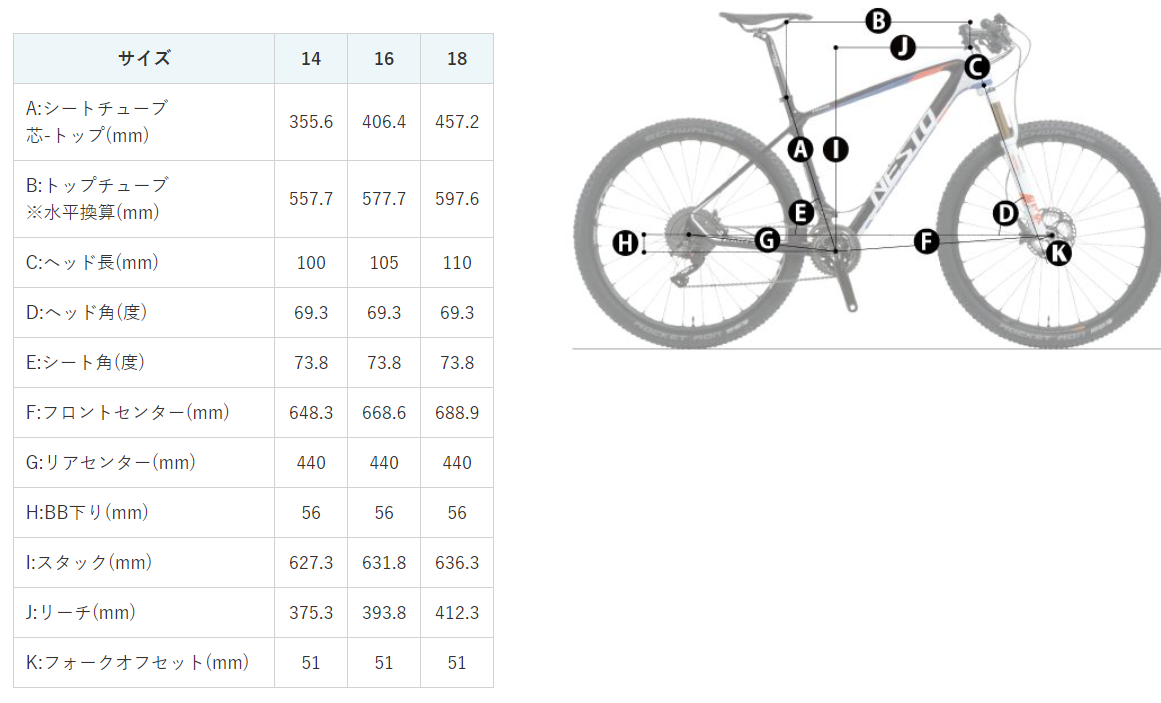The image size is (1161, 703).
Task: Click the bike saddle in the diagram
Action: coord(765,17)
